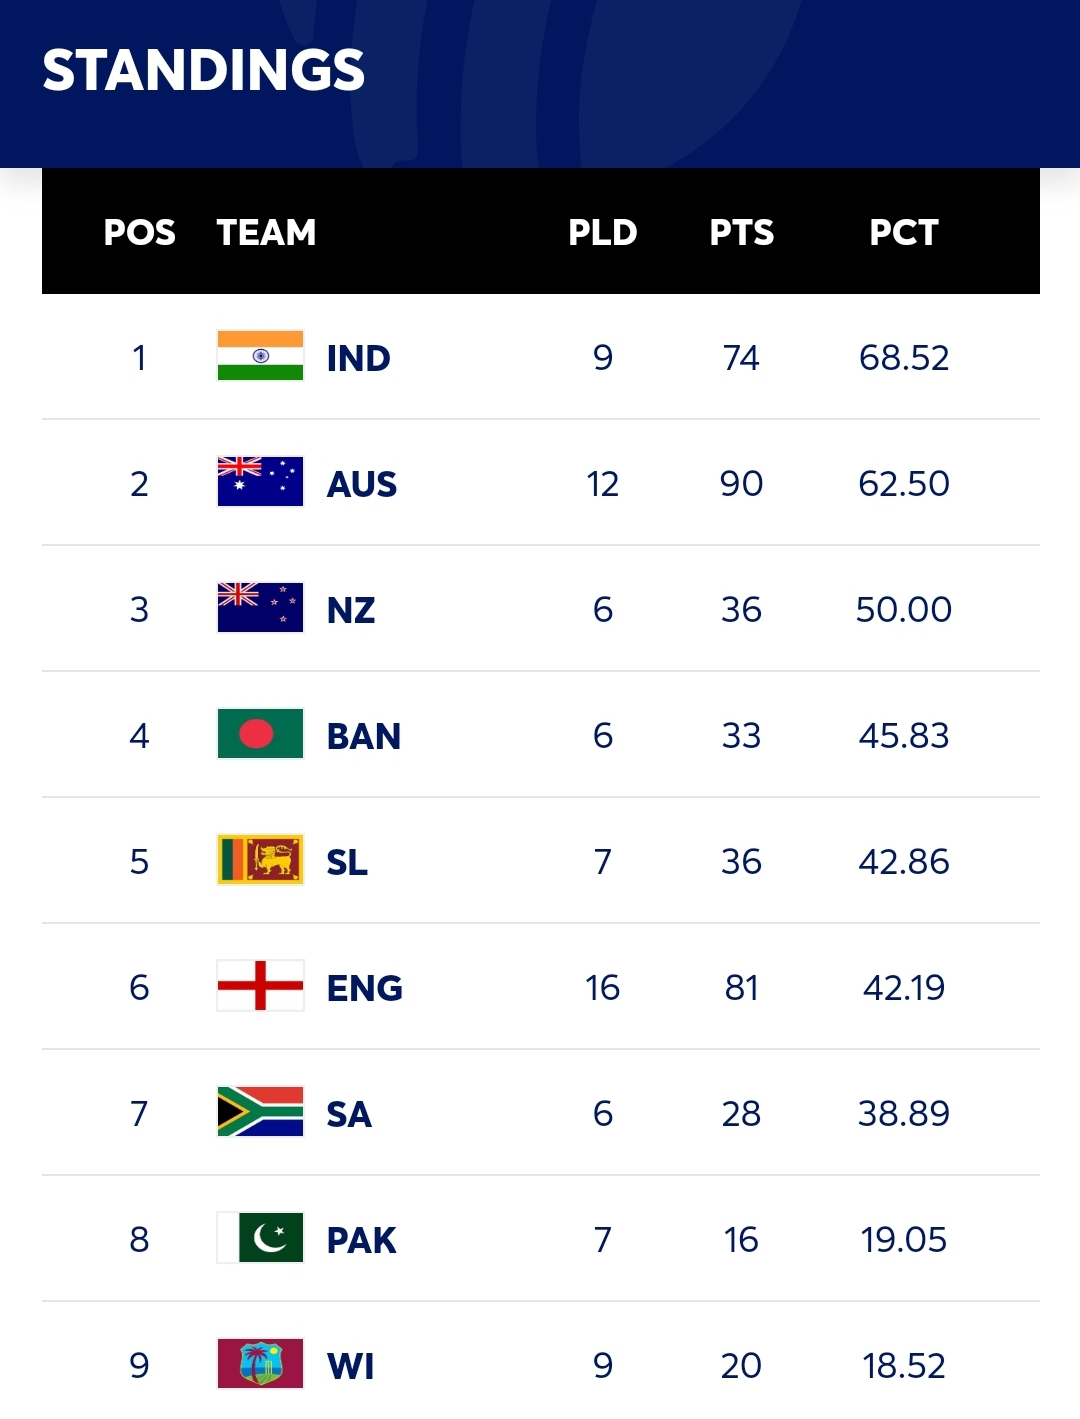Select the PTS column header
Viewport: 1080px width, 1419px height.
click(x=742, y=232)
